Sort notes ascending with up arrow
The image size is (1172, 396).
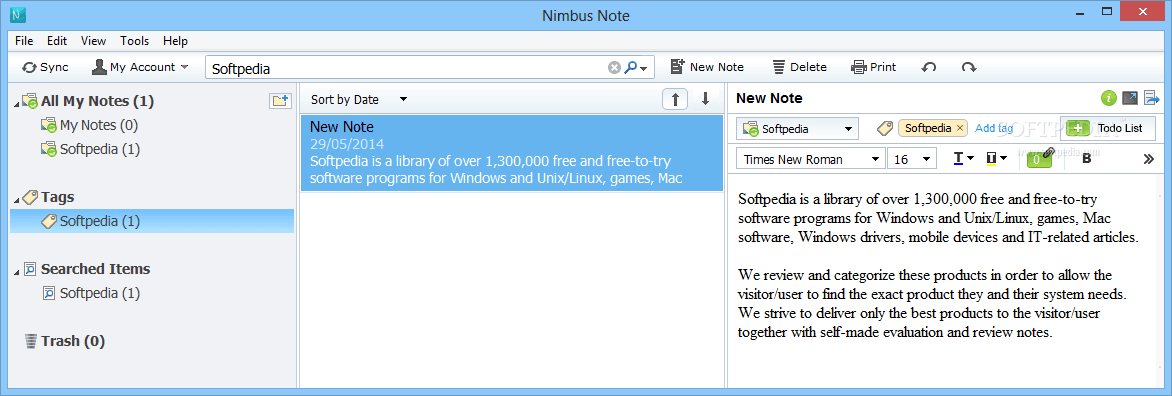(675, 99)
